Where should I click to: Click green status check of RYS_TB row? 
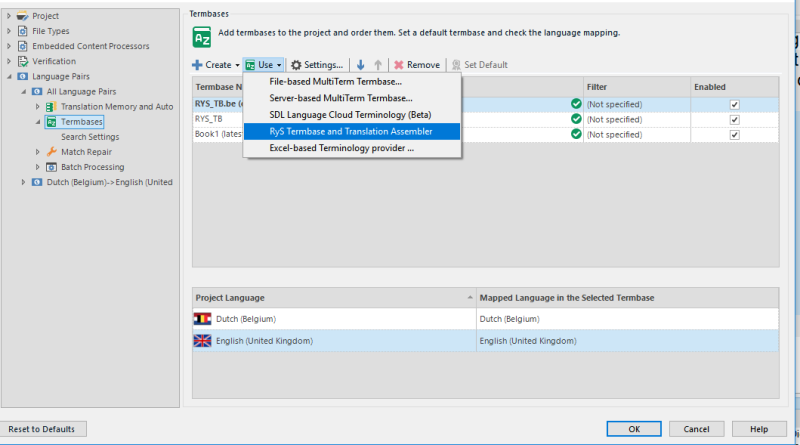click(576, 119)
